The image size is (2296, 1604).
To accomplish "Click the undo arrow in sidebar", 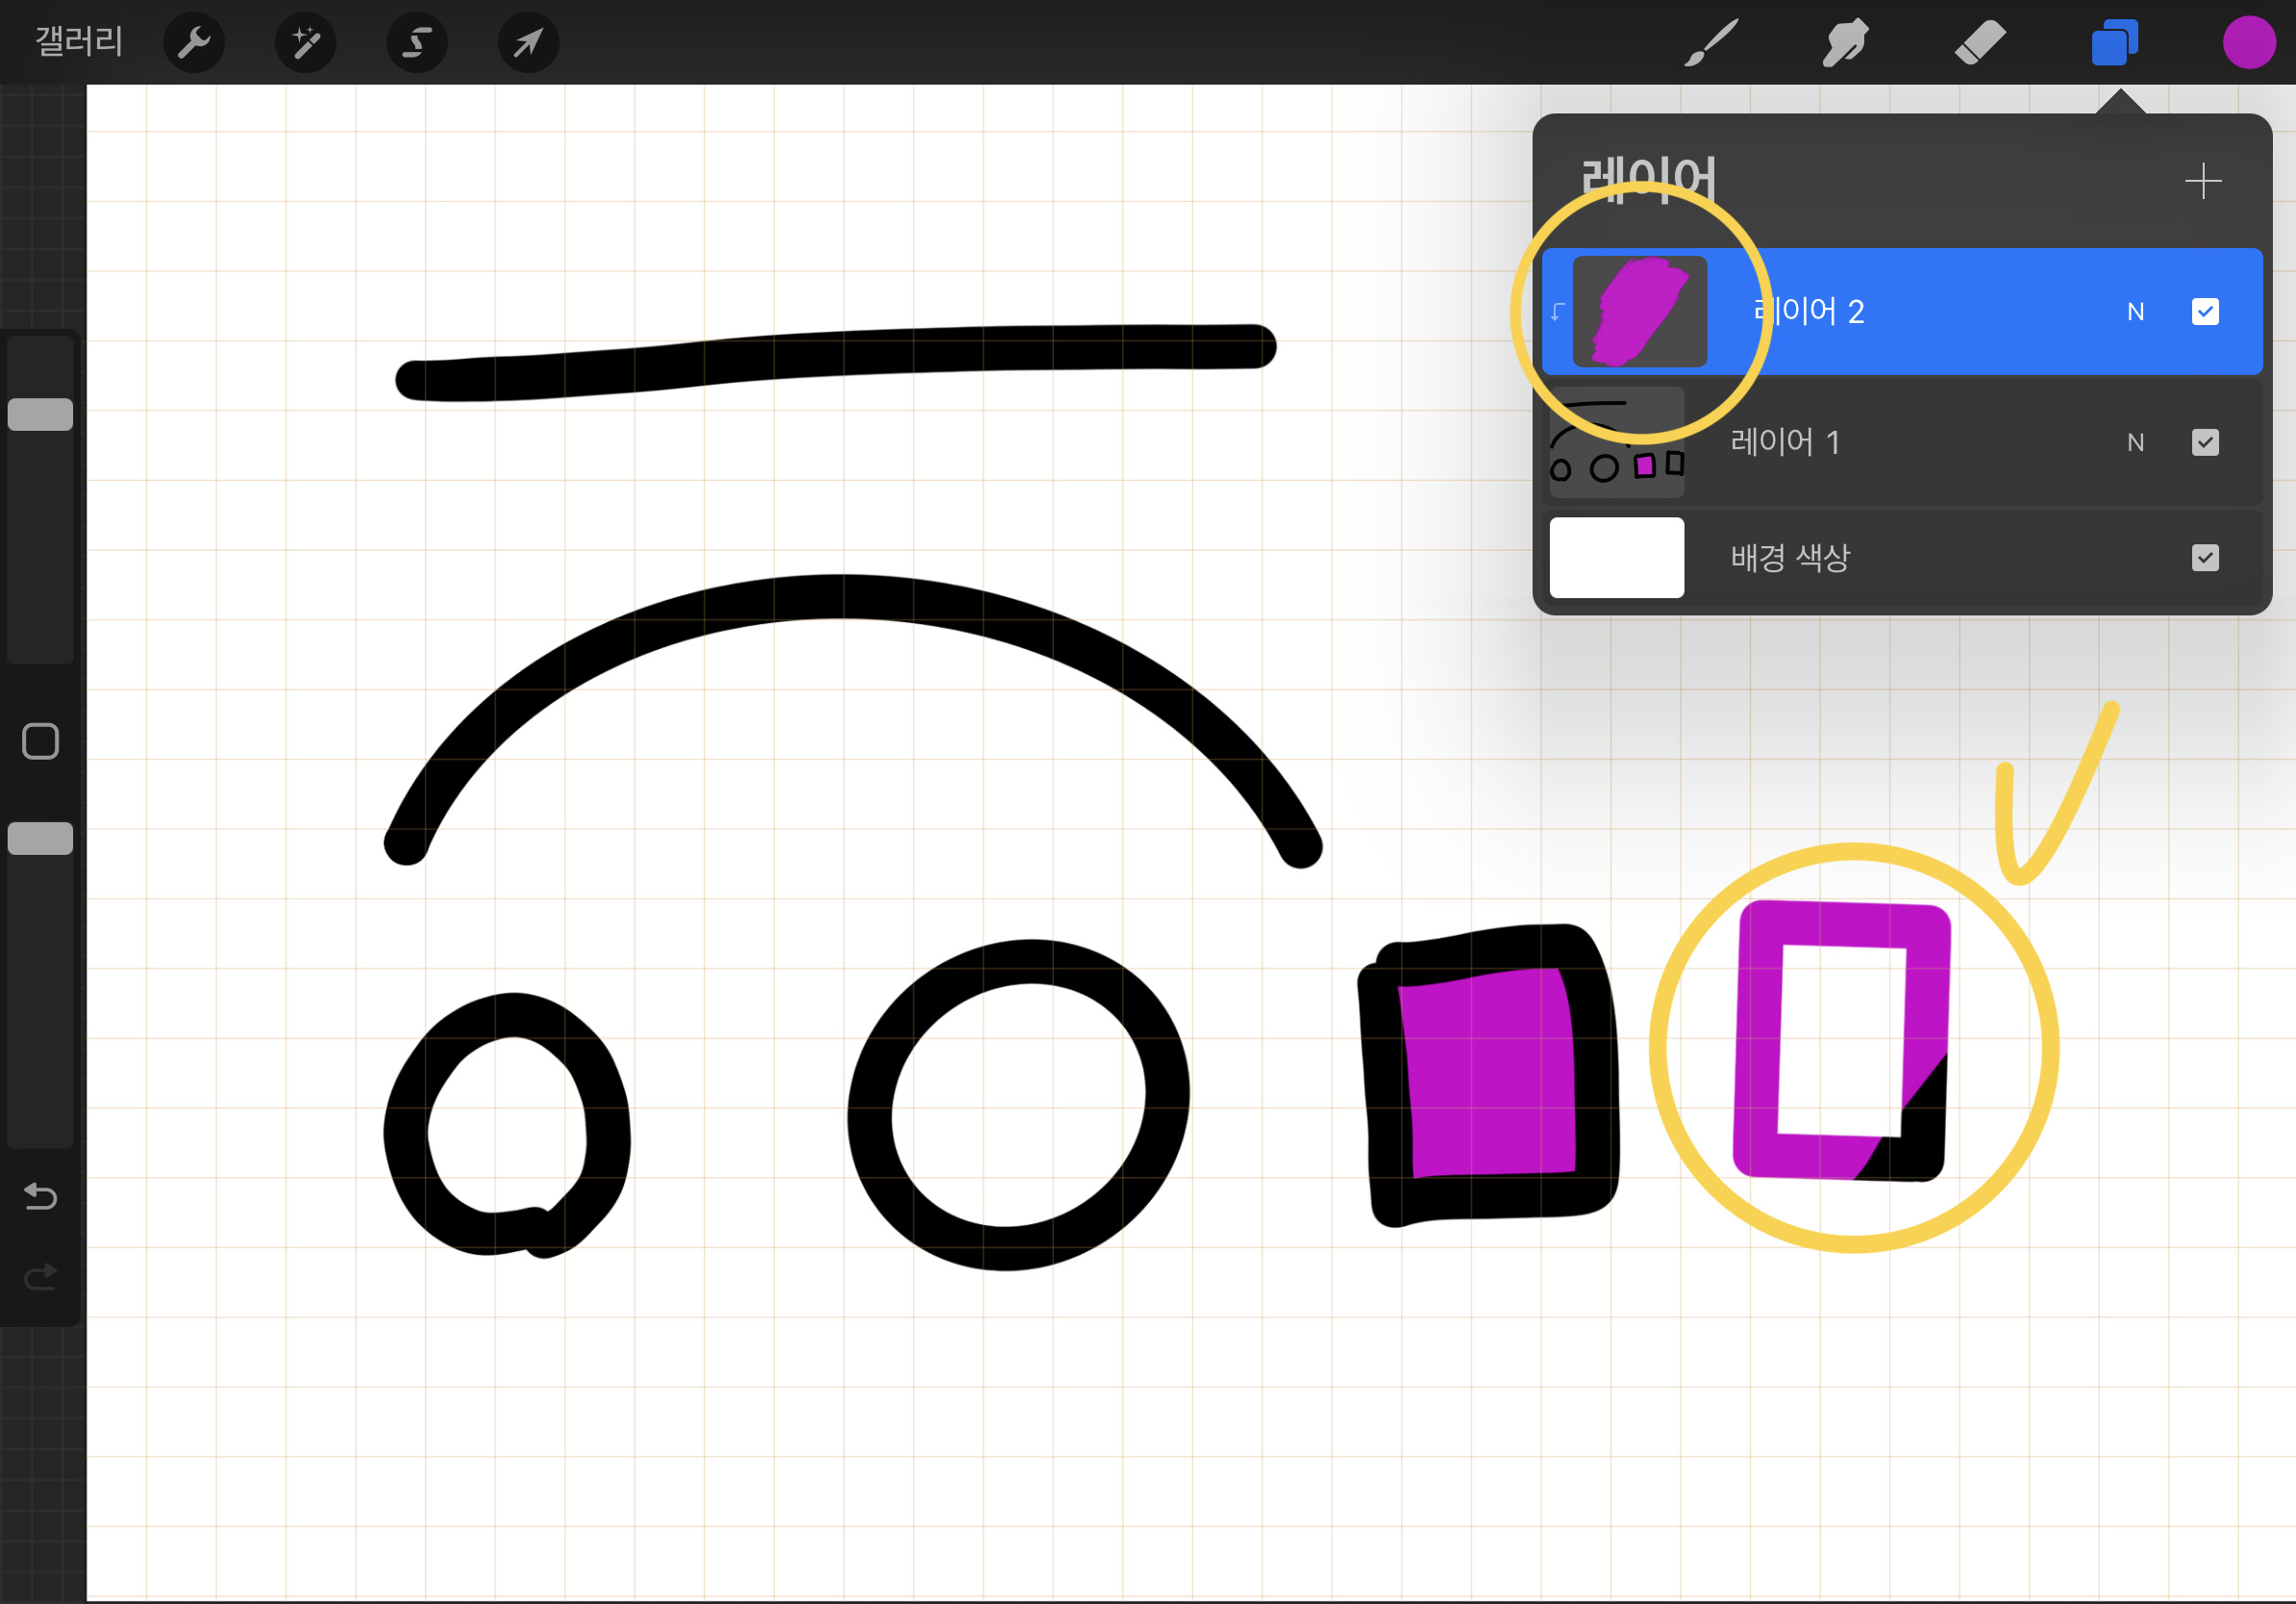I will coord(41,1196).
